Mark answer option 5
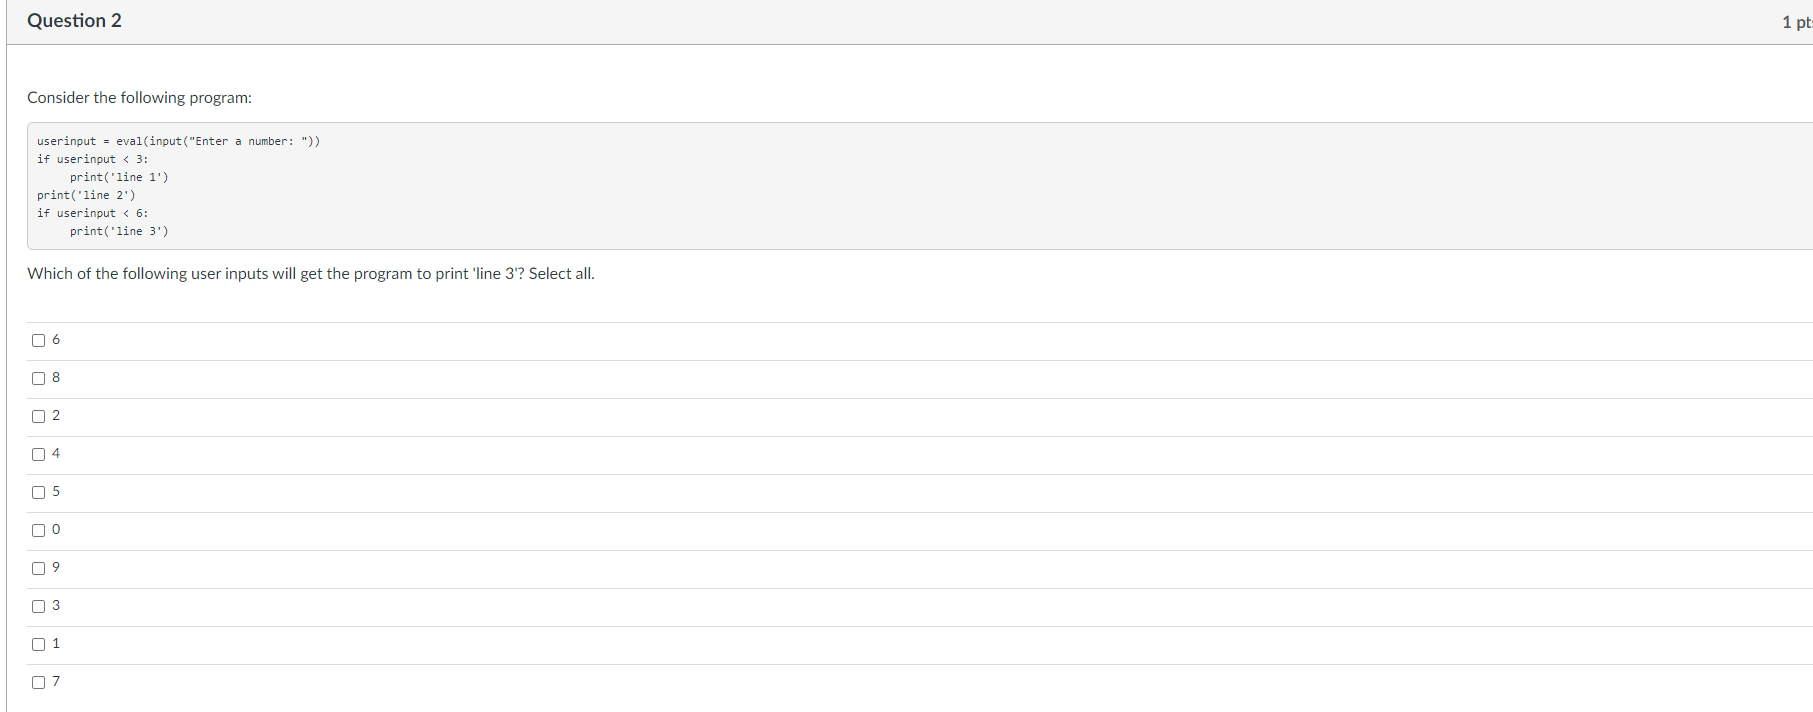1813x712 pixels. [x=38, y=492]
